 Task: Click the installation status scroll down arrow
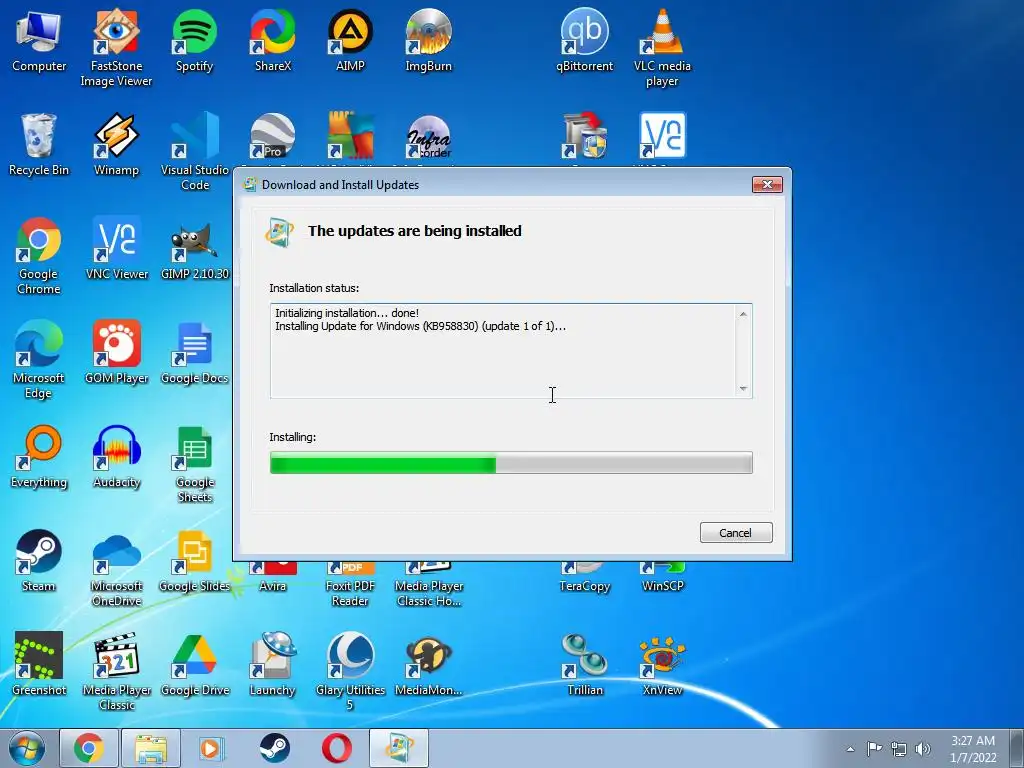coord(743,389)
